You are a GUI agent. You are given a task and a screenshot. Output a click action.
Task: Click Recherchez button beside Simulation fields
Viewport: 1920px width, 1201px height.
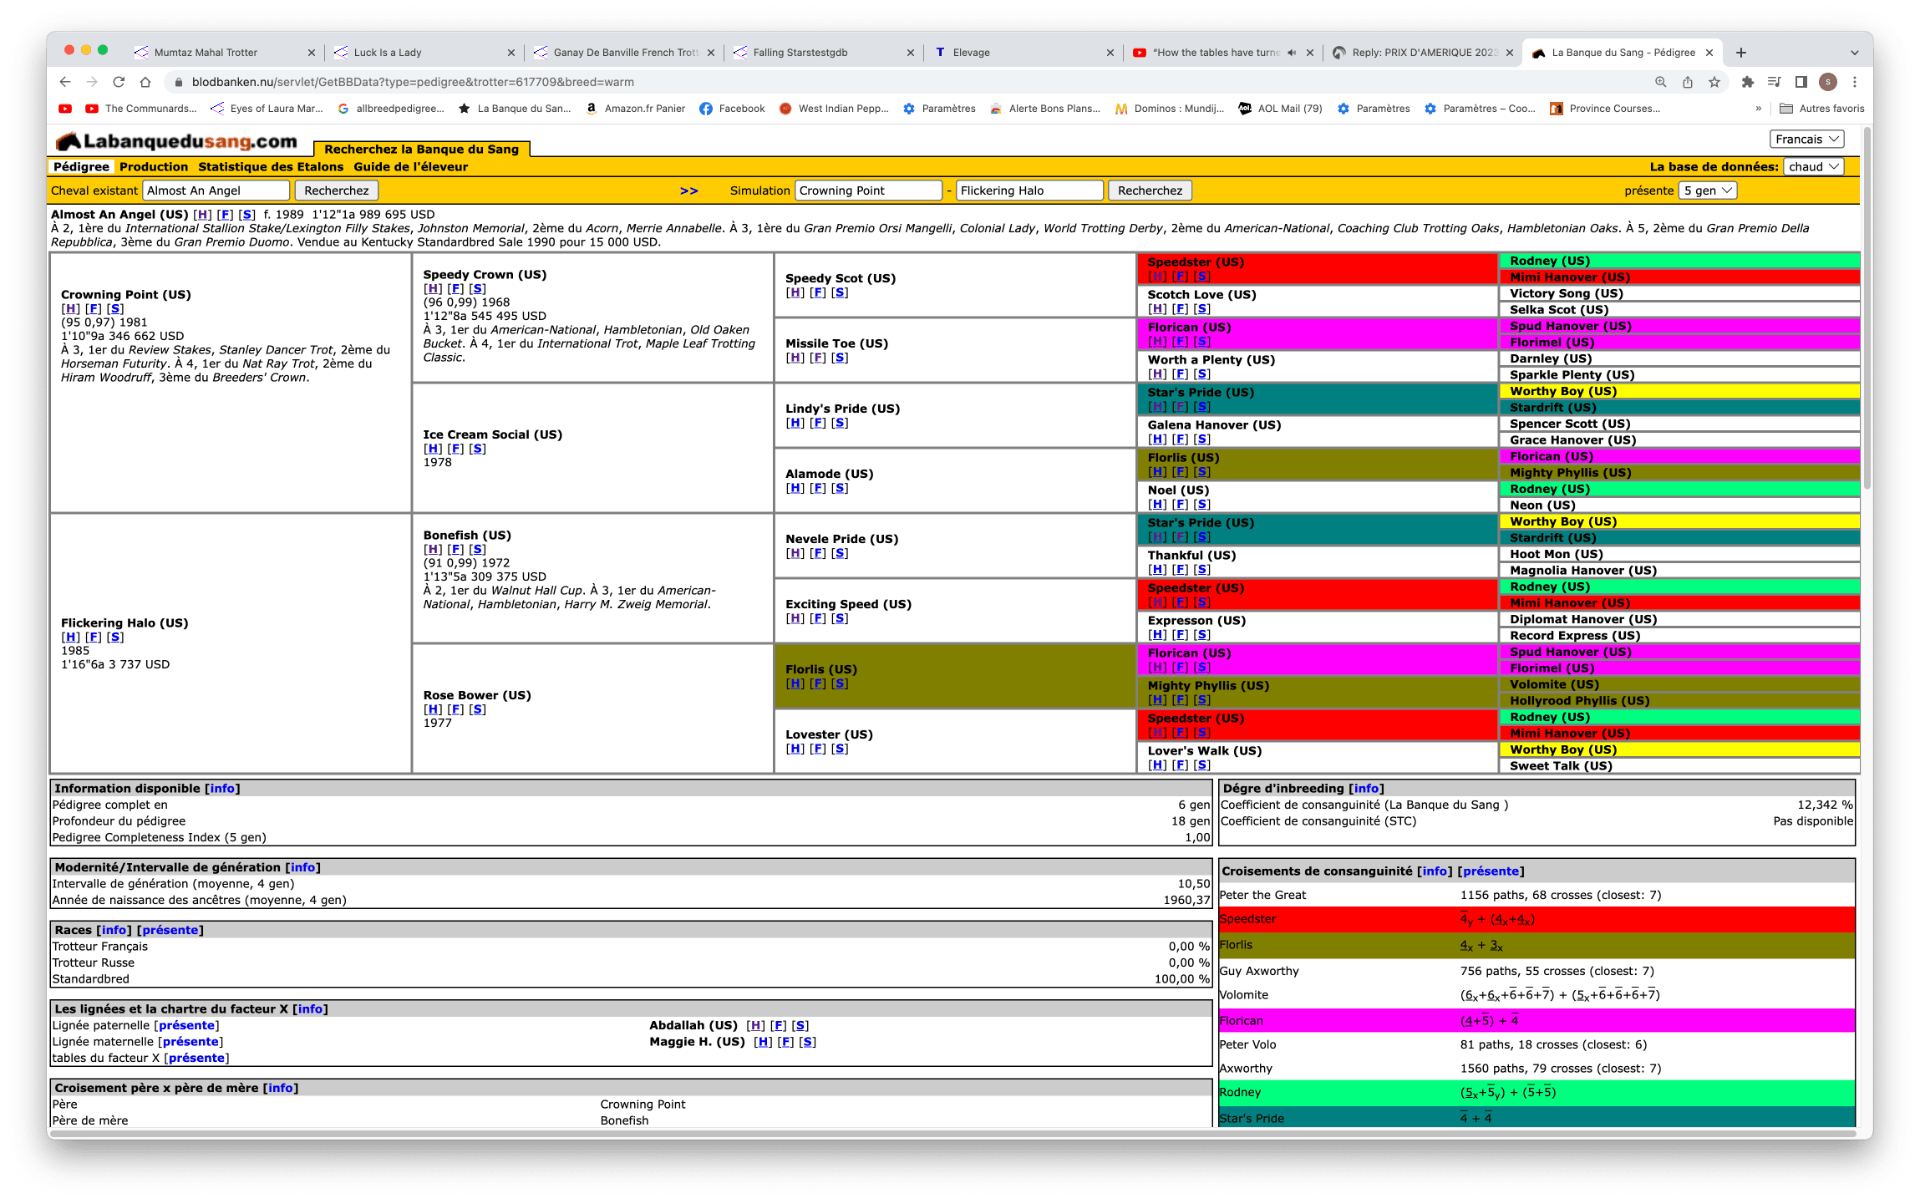click(1150, 190)
